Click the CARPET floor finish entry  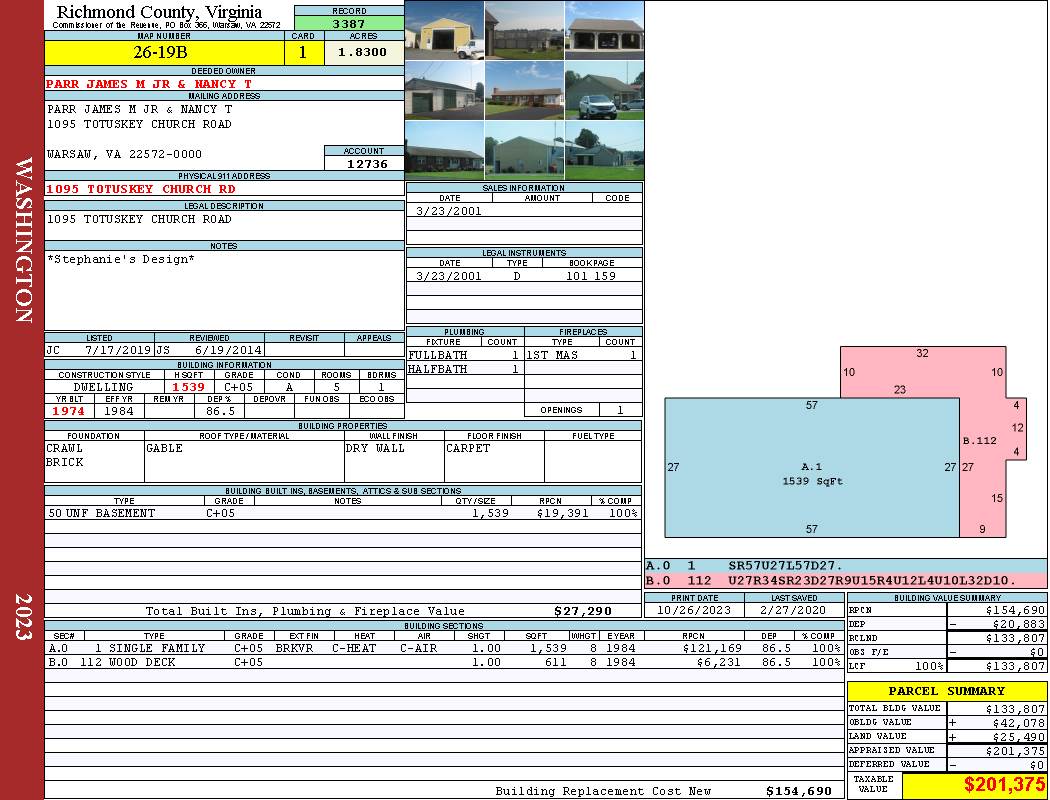pyautogui.click(x=468, y=448)
